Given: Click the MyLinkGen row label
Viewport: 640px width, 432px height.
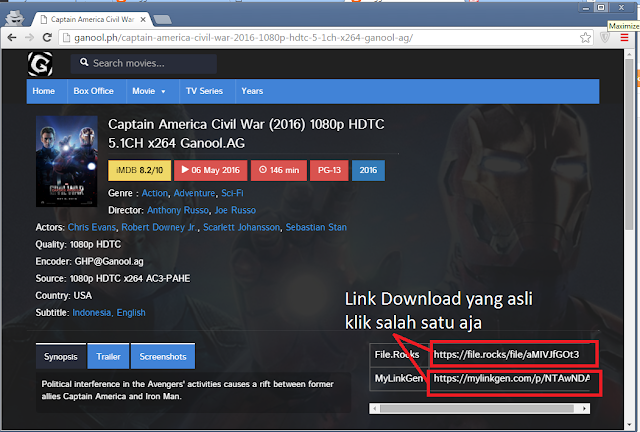Looking at the screenshot, I should click(x=398, y=379).
